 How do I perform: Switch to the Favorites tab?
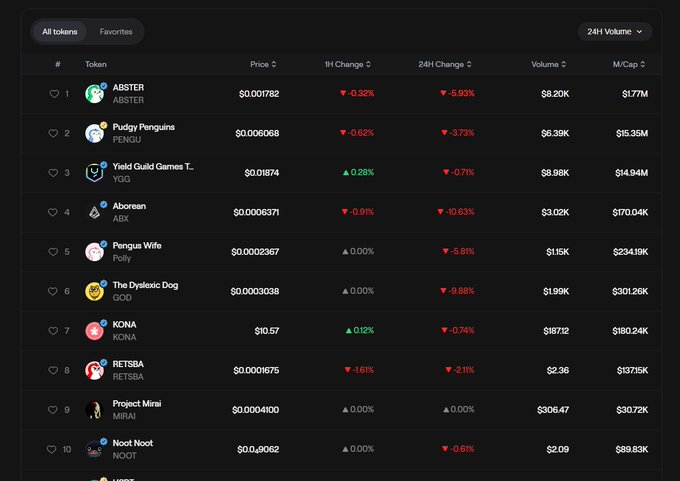116,32
